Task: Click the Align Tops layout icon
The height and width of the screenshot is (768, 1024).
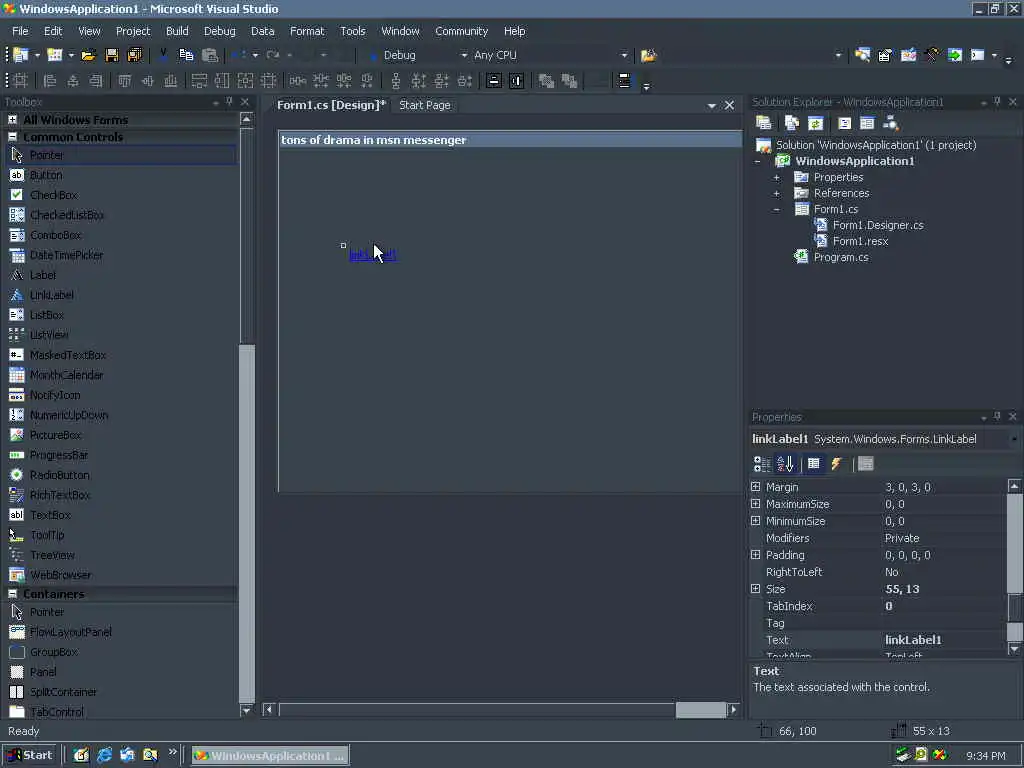Action: pyautogui.click(x=124, y=81)
